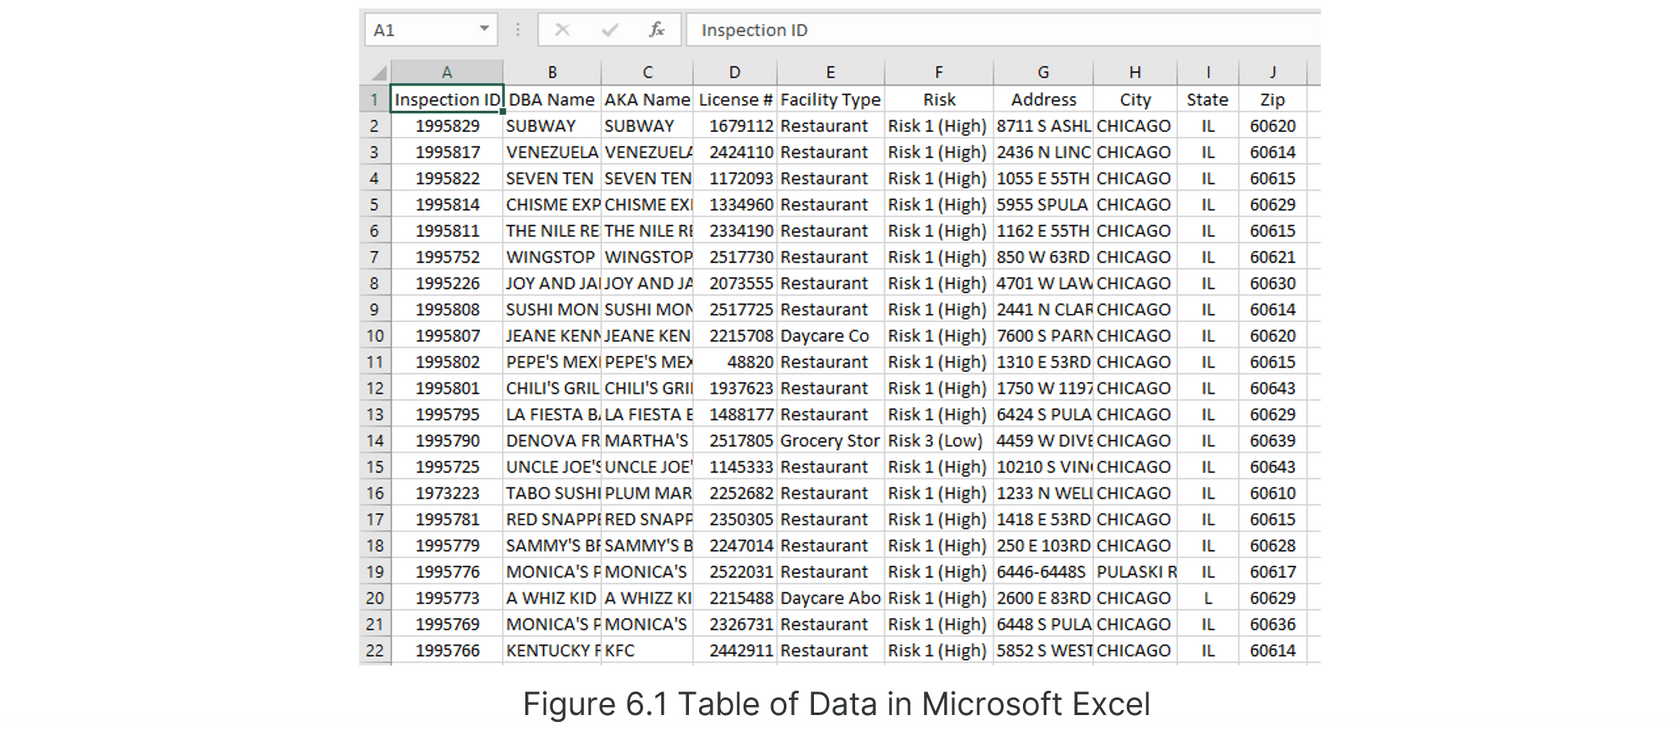Image resolution: width=1680 pixels, height=742 pixels.
Task: Select zip code cell 60630
Action: 1273,283
